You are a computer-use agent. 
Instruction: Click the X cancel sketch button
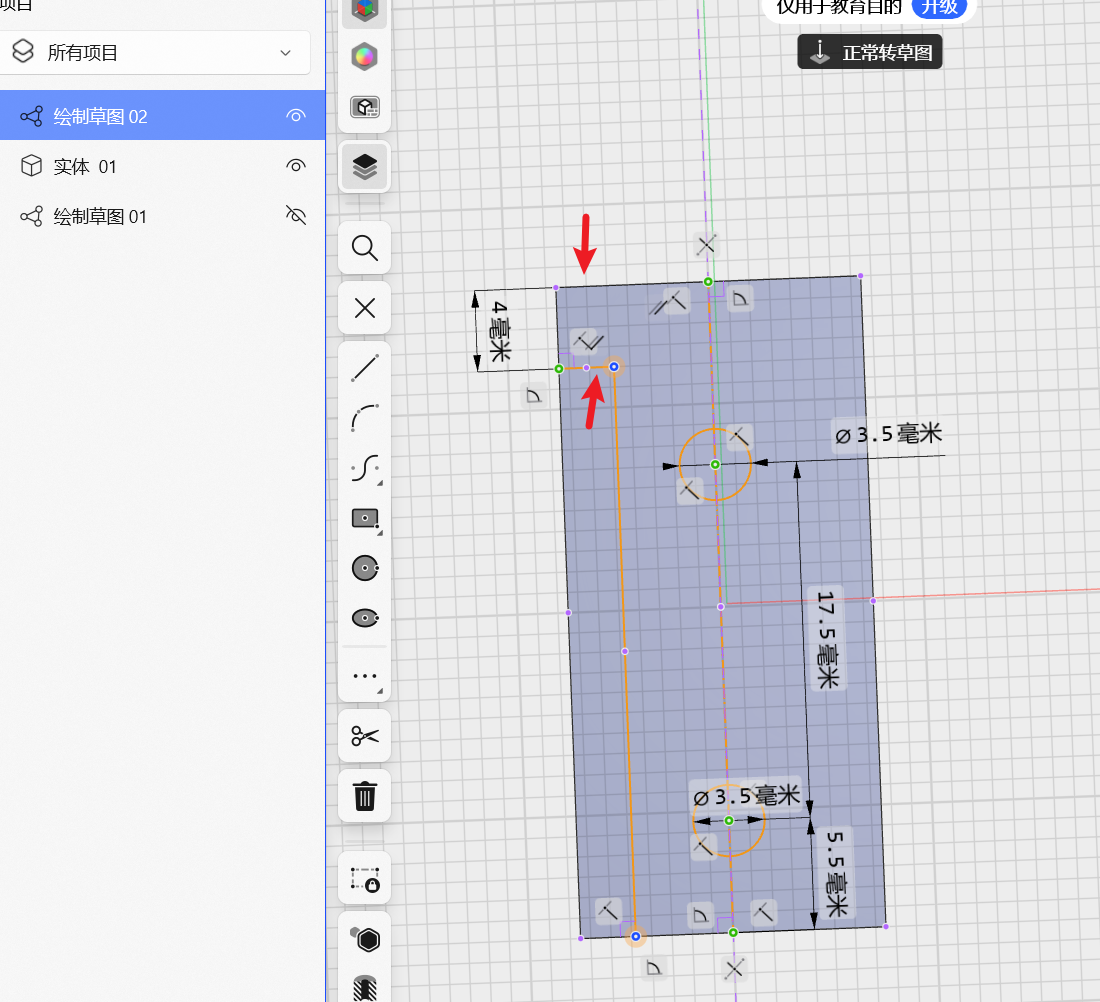tap(365, 308)
